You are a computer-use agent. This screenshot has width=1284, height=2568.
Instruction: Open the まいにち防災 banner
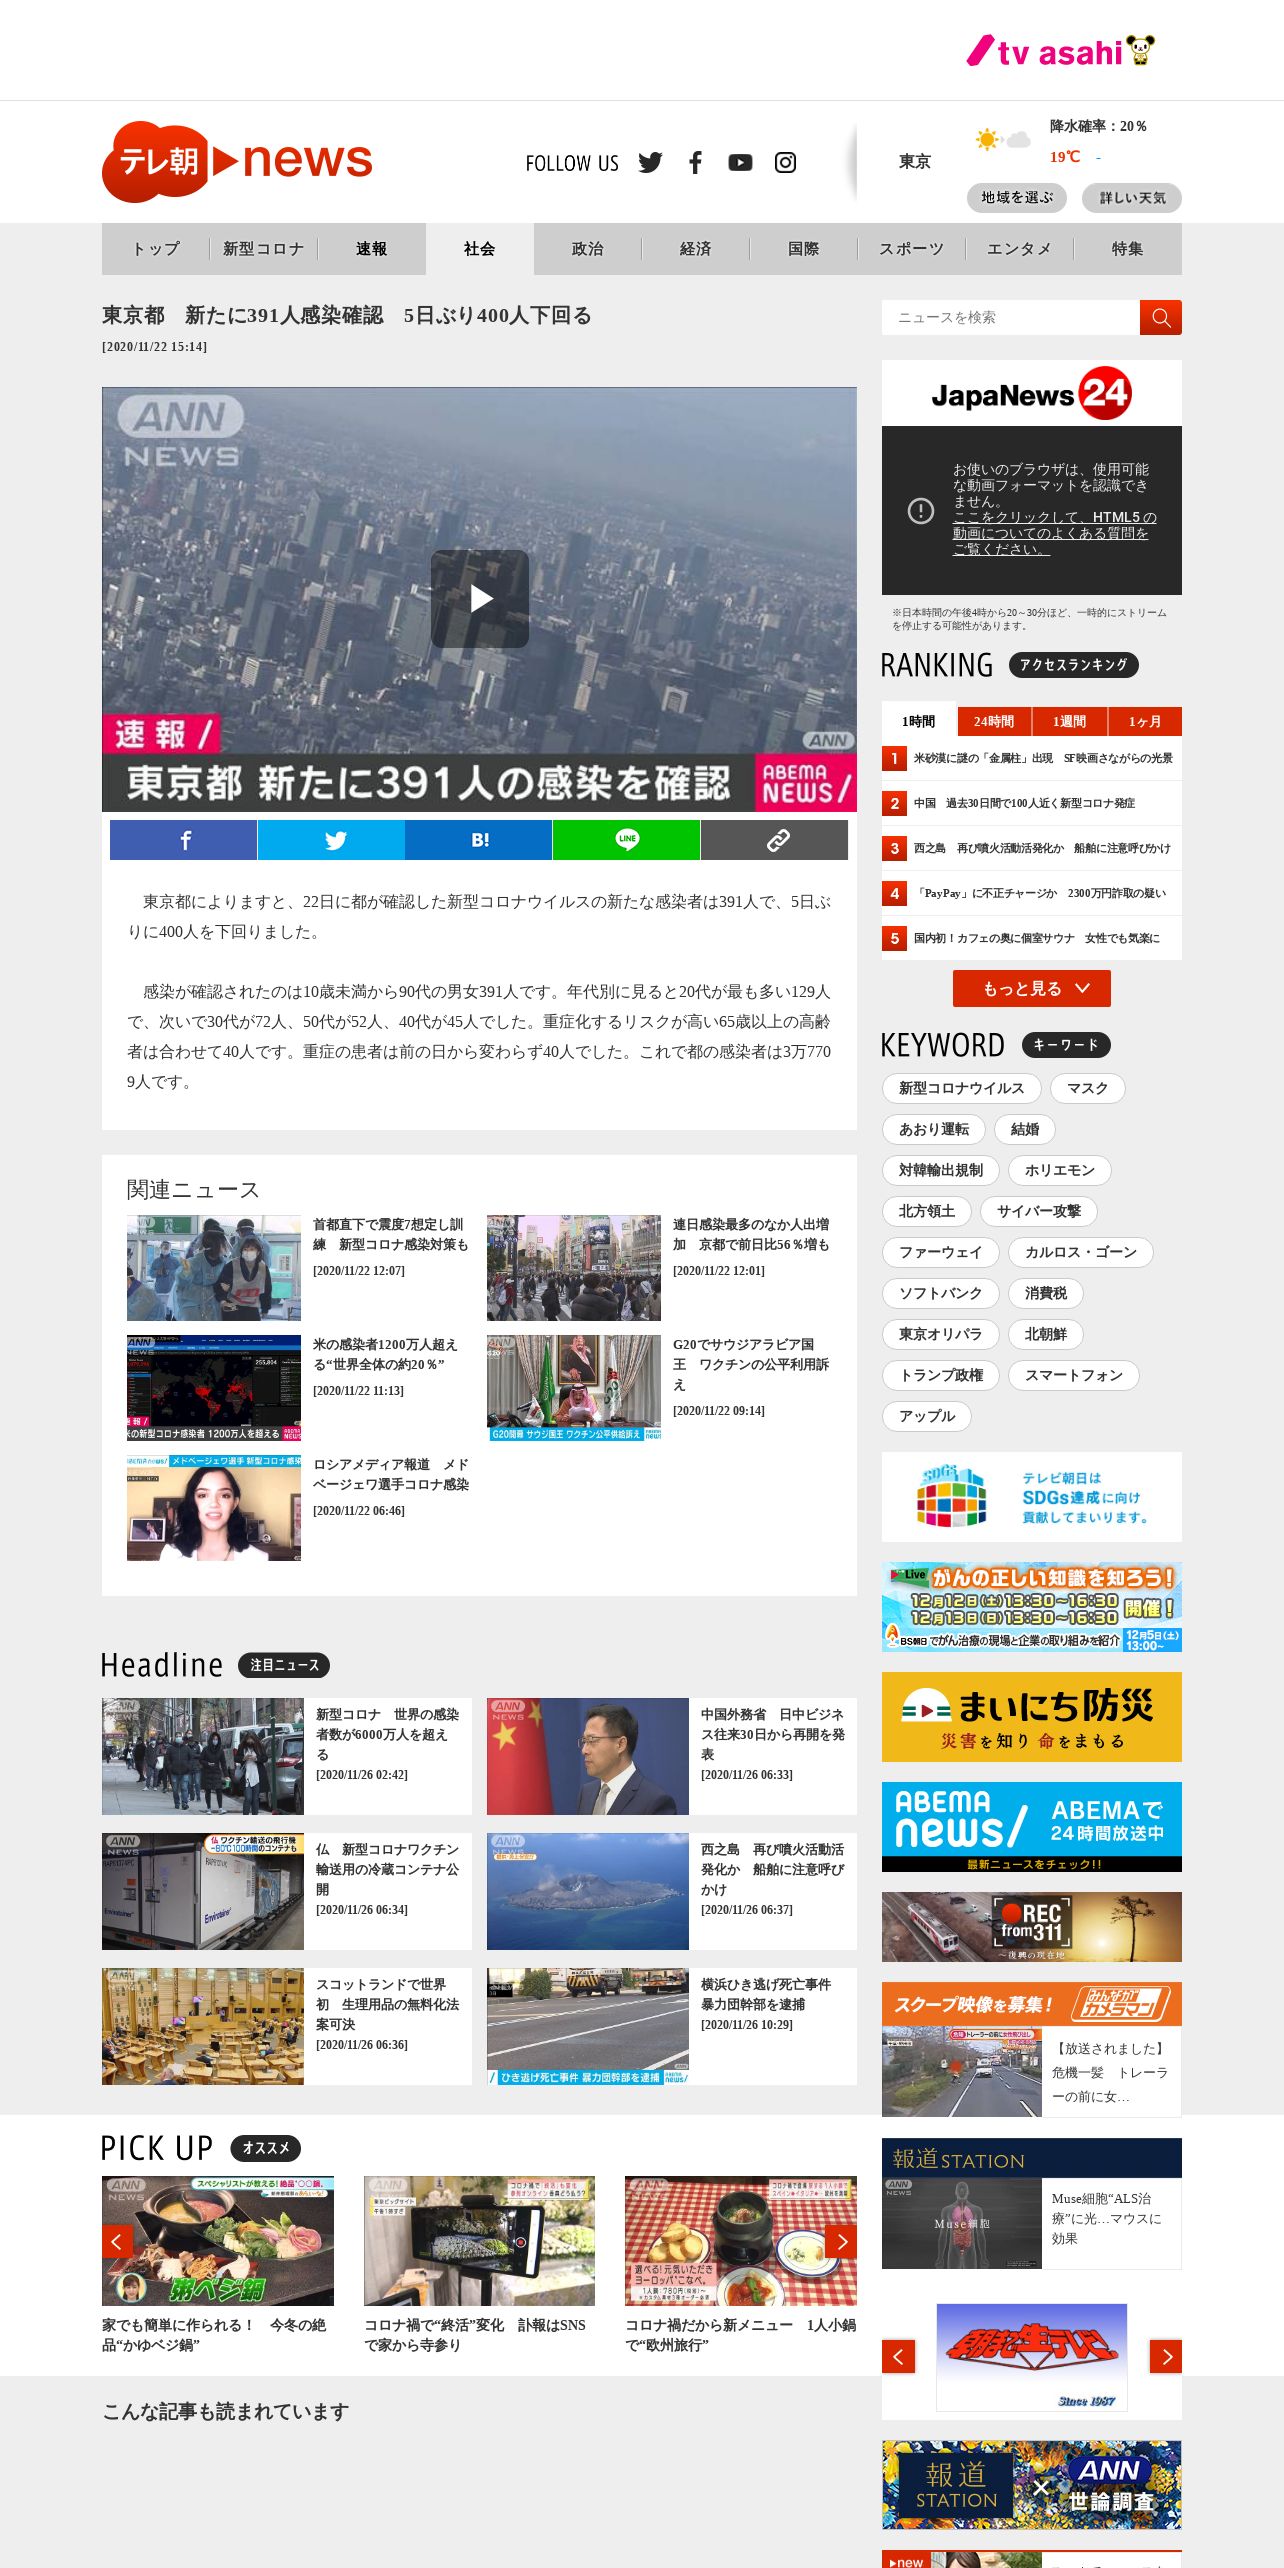[x=1032, y=1717]
